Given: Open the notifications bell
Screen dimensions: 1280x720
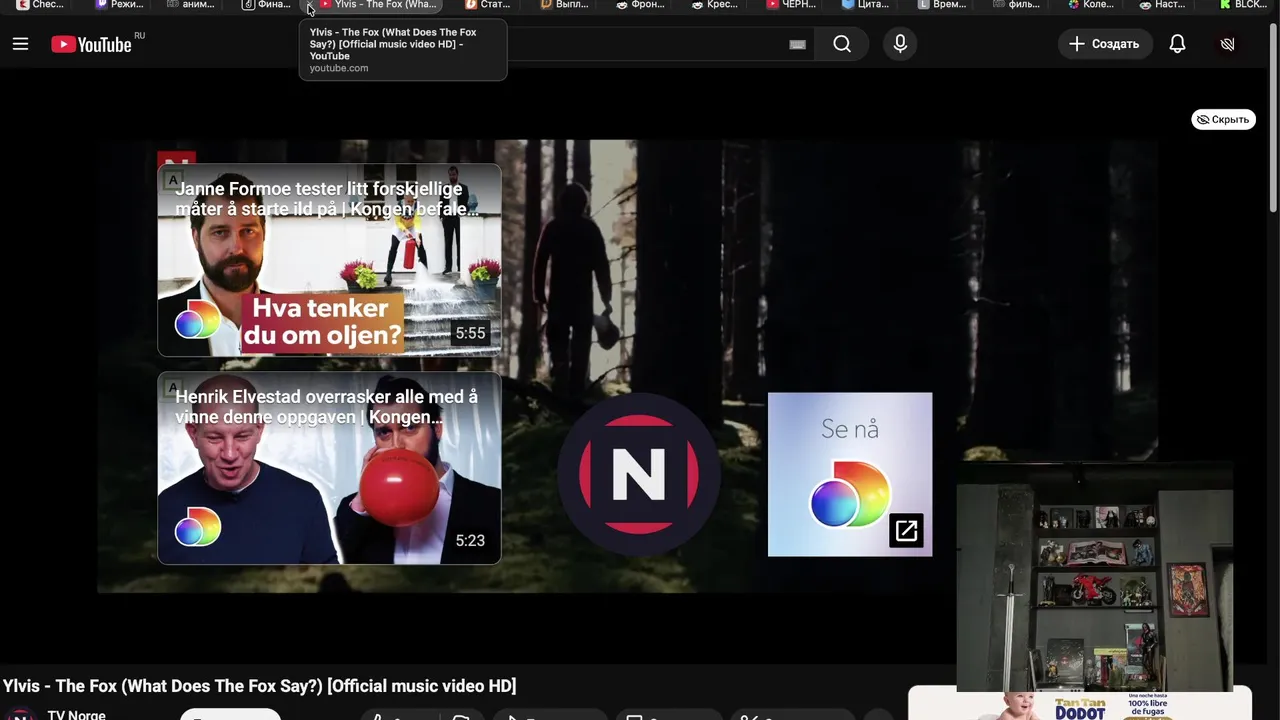Looking at the screenshot, I should tap(1177, 44).
